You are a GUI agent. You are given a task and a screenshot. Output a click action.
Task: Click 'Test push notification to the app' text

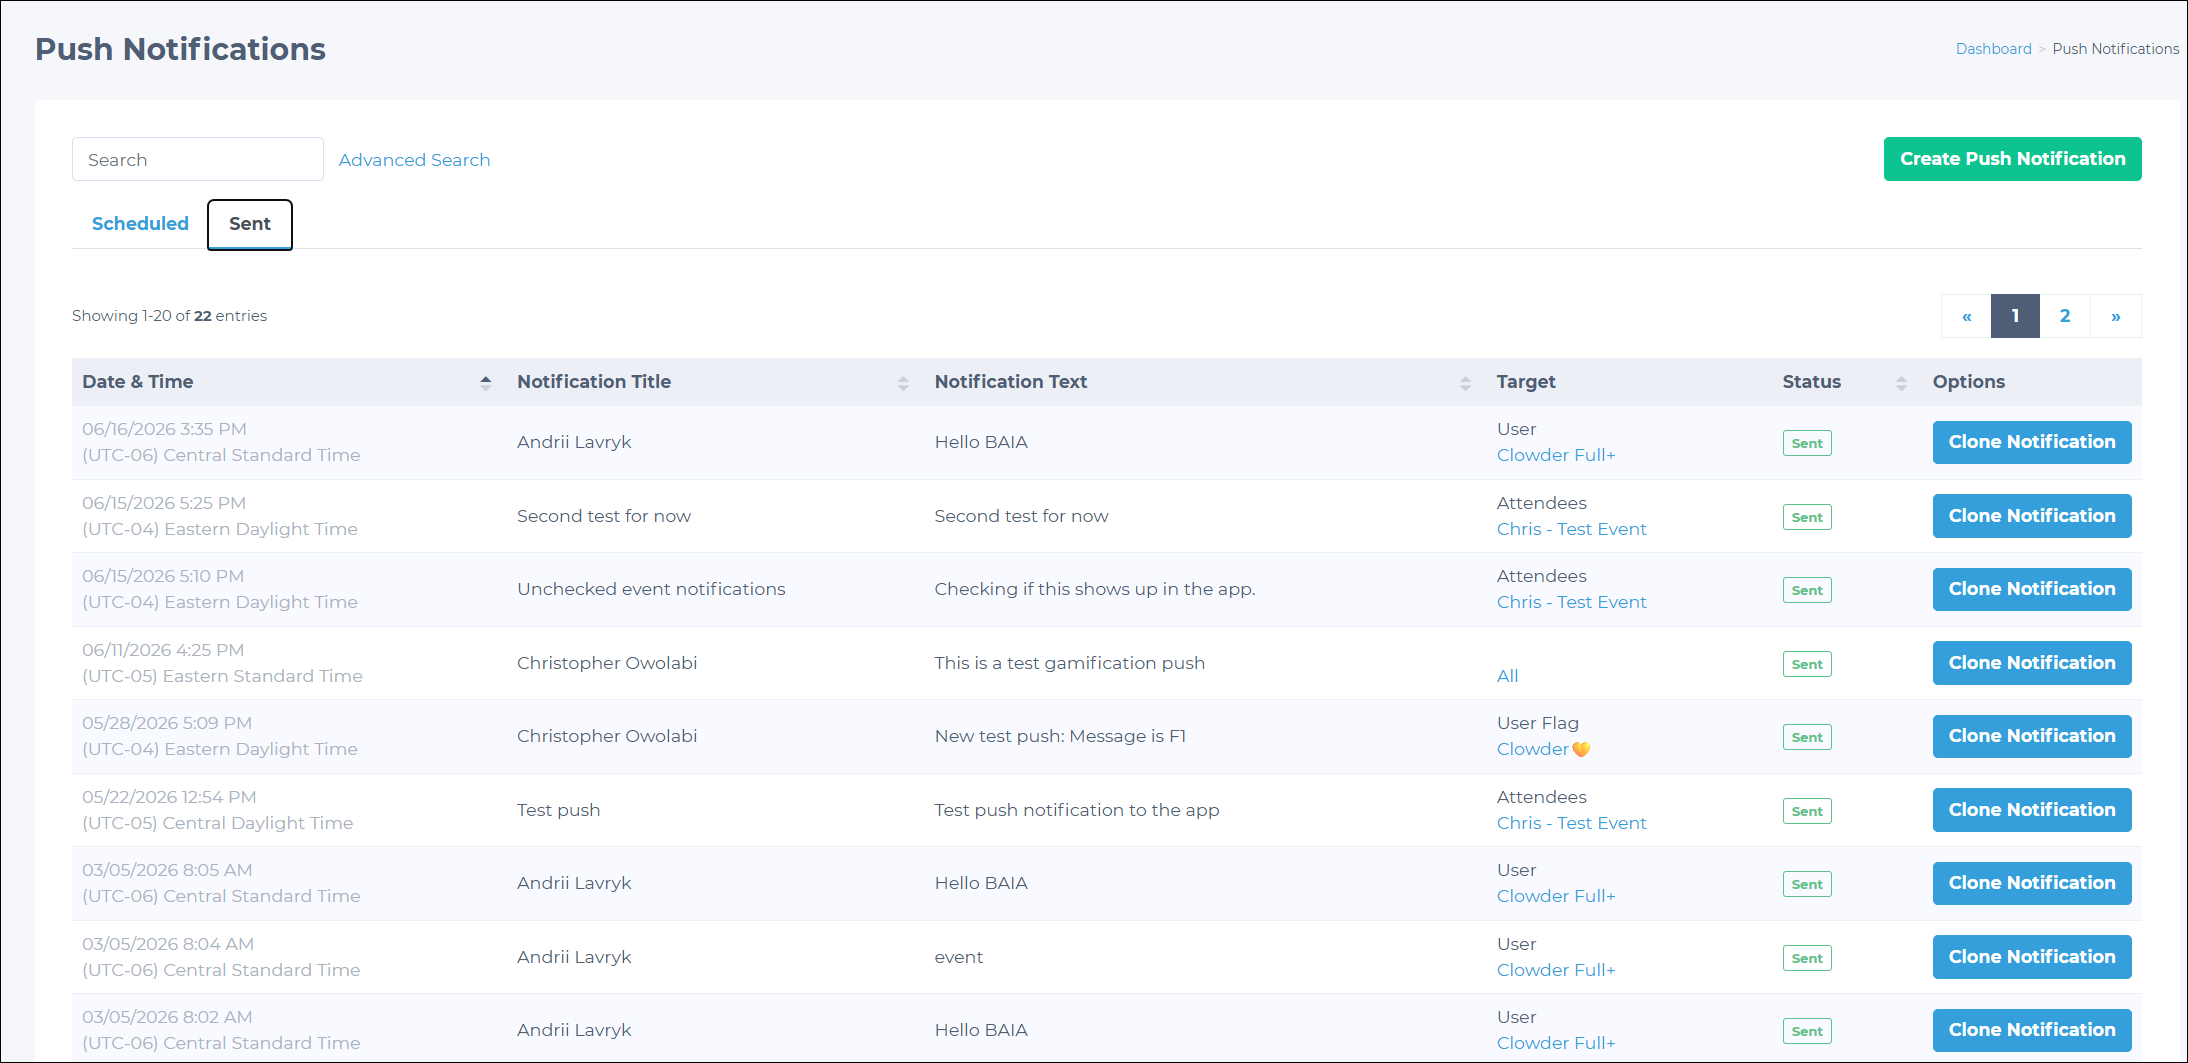tap(1077, 810)
